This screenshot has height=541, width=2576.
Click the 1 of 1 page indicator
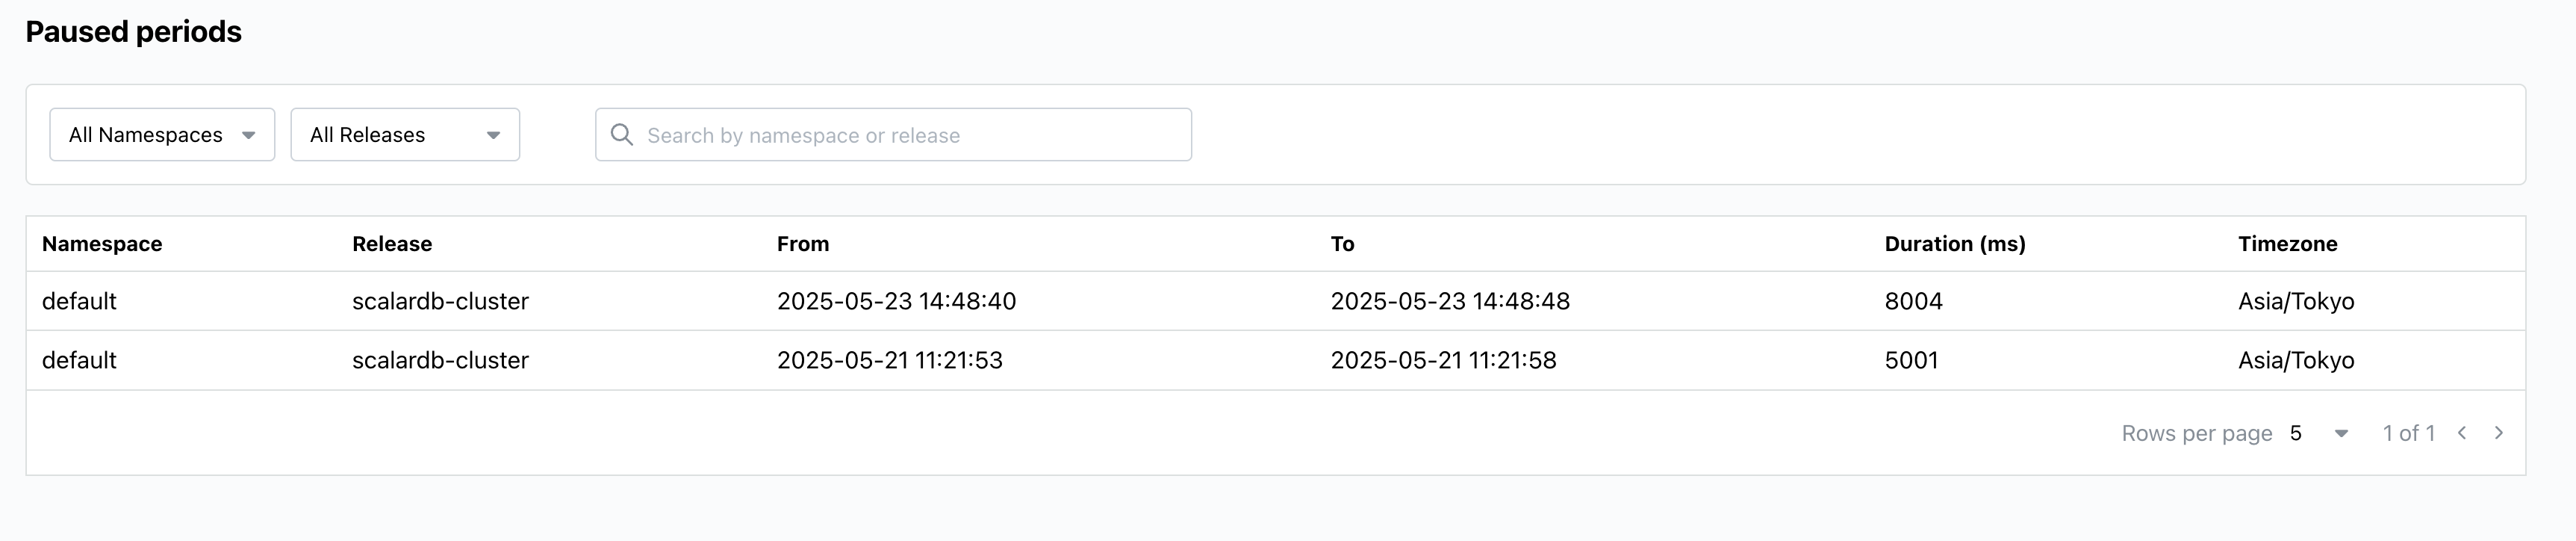pyautogui.click(x=2409, y=433)
